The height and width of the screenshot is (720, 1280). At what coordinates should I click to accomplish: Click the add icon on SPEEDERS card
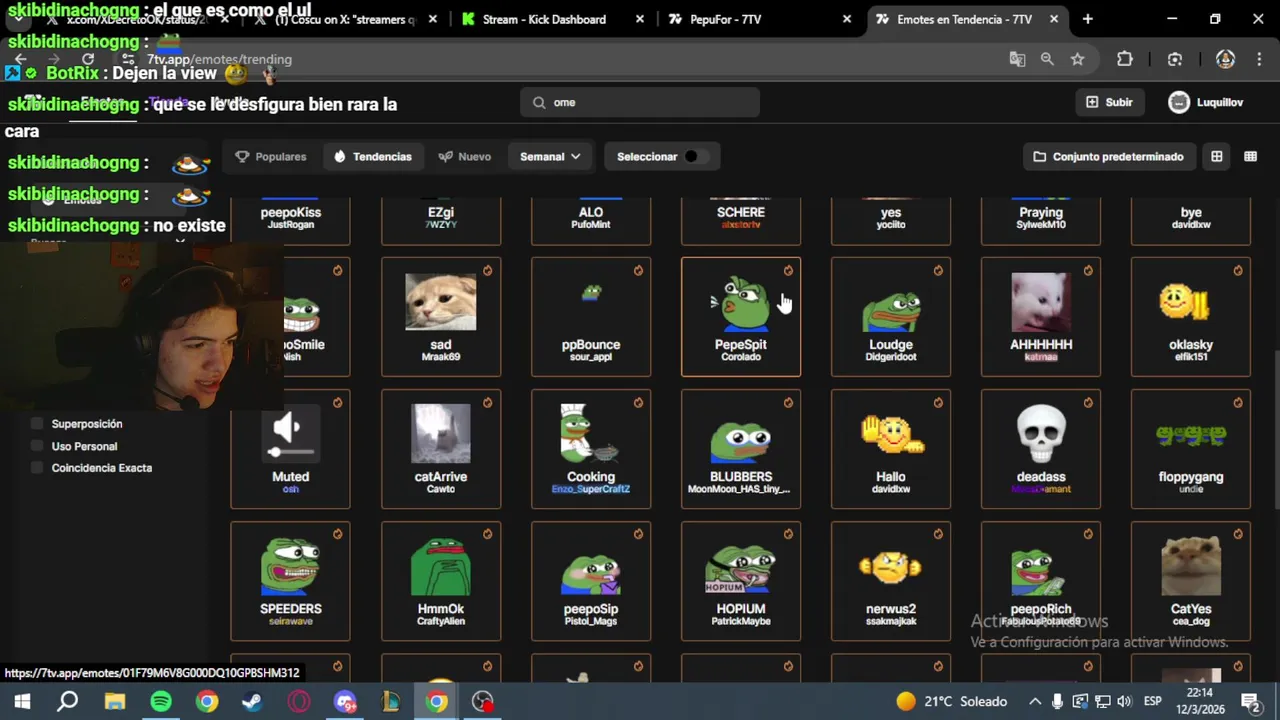(338, 534)
